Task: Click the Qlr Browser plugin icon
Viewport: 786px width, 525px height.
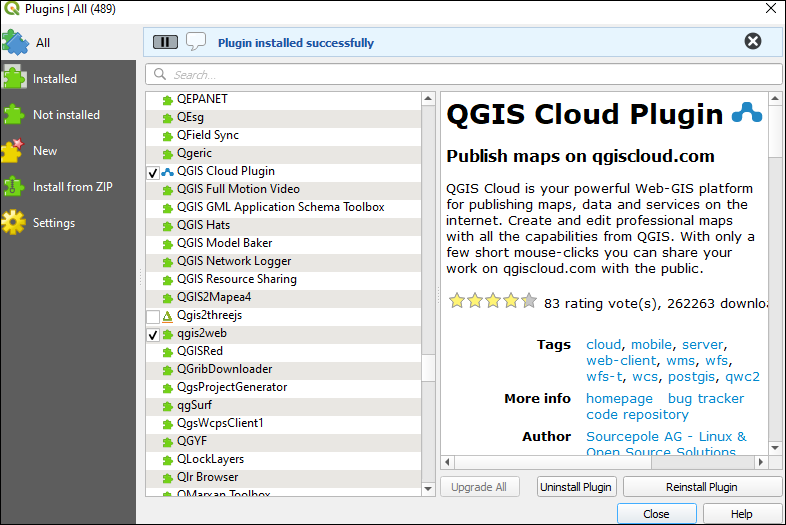Action: click(x=167, y=478)
